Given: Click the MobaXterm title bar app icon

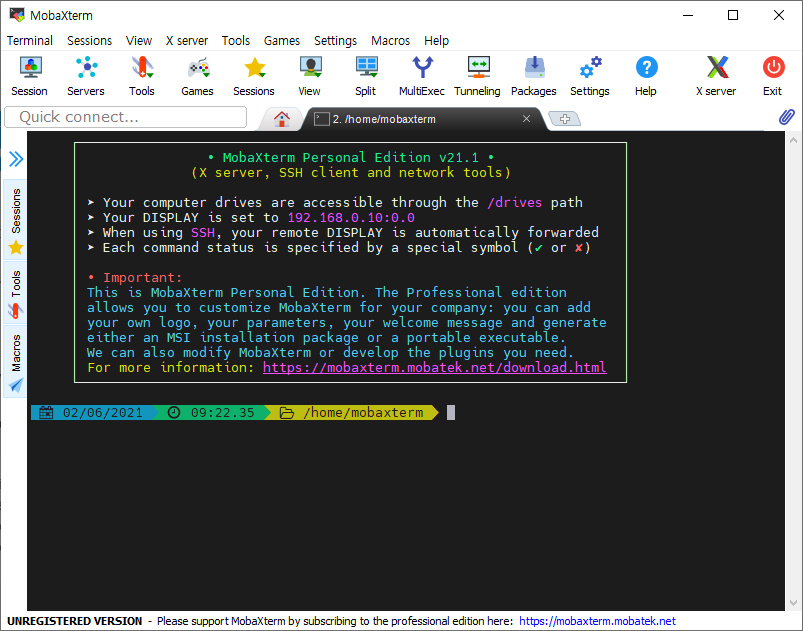Looking at the screenshot, I should point(17,15).
